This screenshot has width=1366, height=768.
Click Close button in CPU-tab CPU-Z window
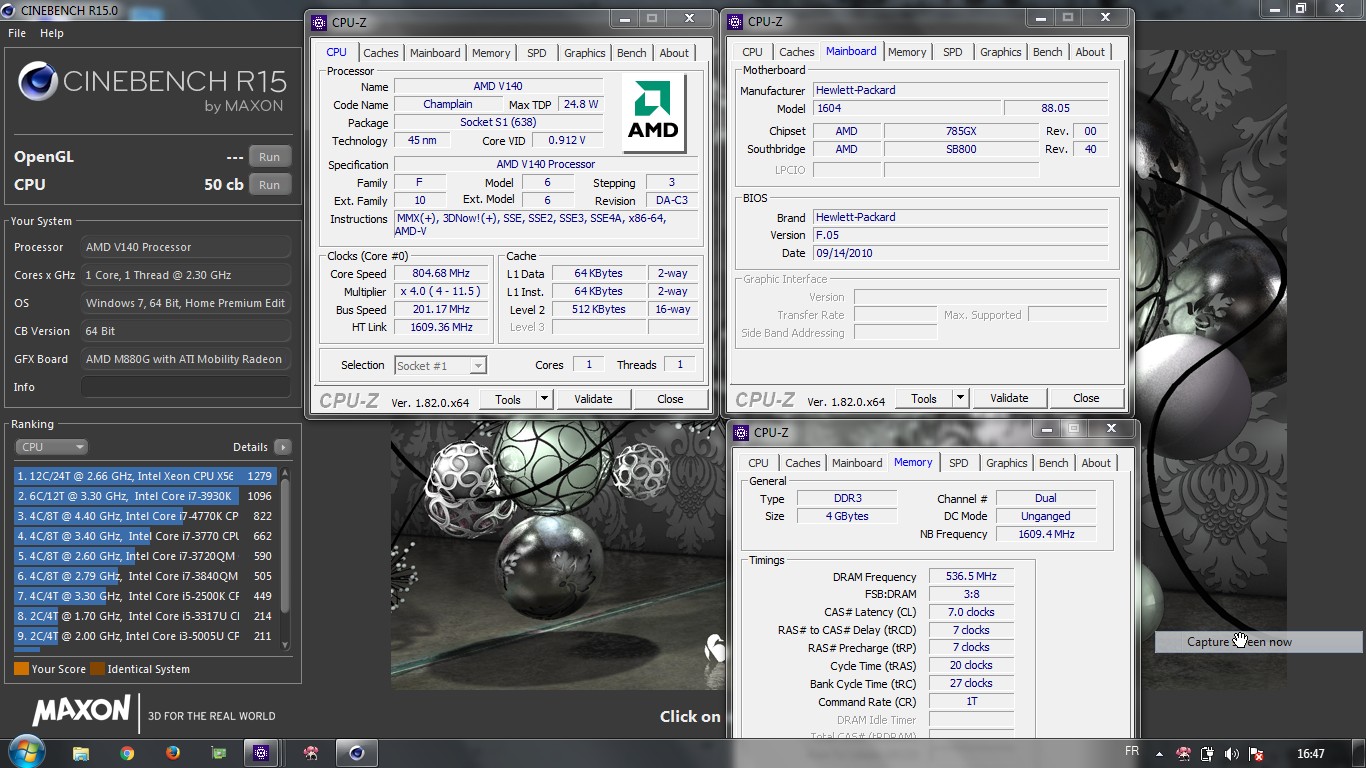coord(670,399)
